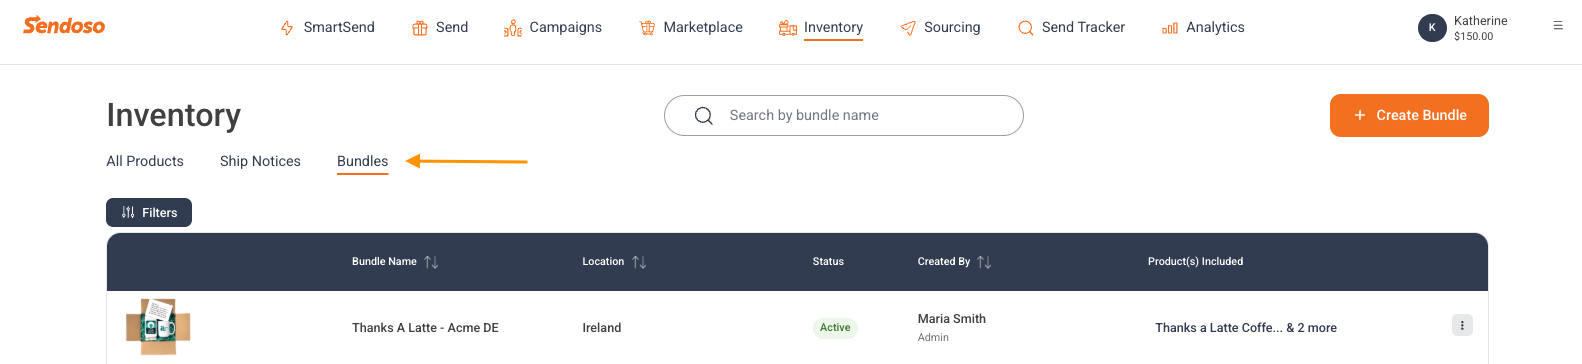Viewport: 1582px width, 364px height.
Task: Click the Product(s) Included column header
Action: pyautogui.click(x=1195, y=262)
